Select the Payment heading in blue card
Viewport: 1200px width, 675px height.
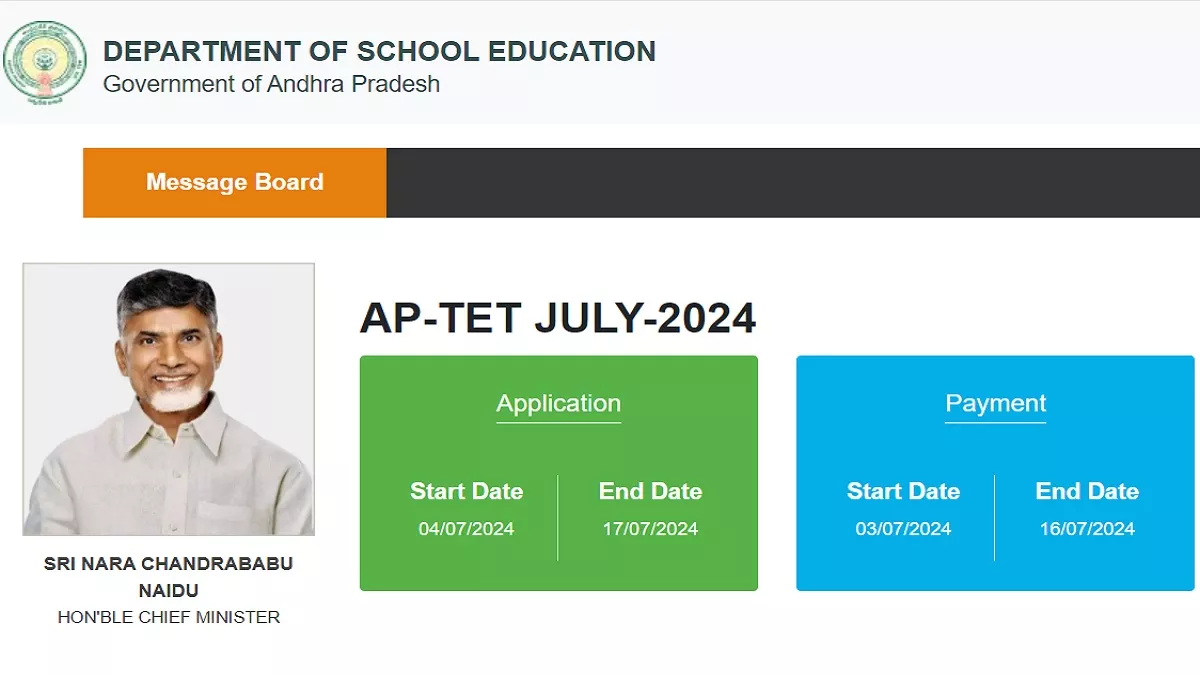click(995, 404)
